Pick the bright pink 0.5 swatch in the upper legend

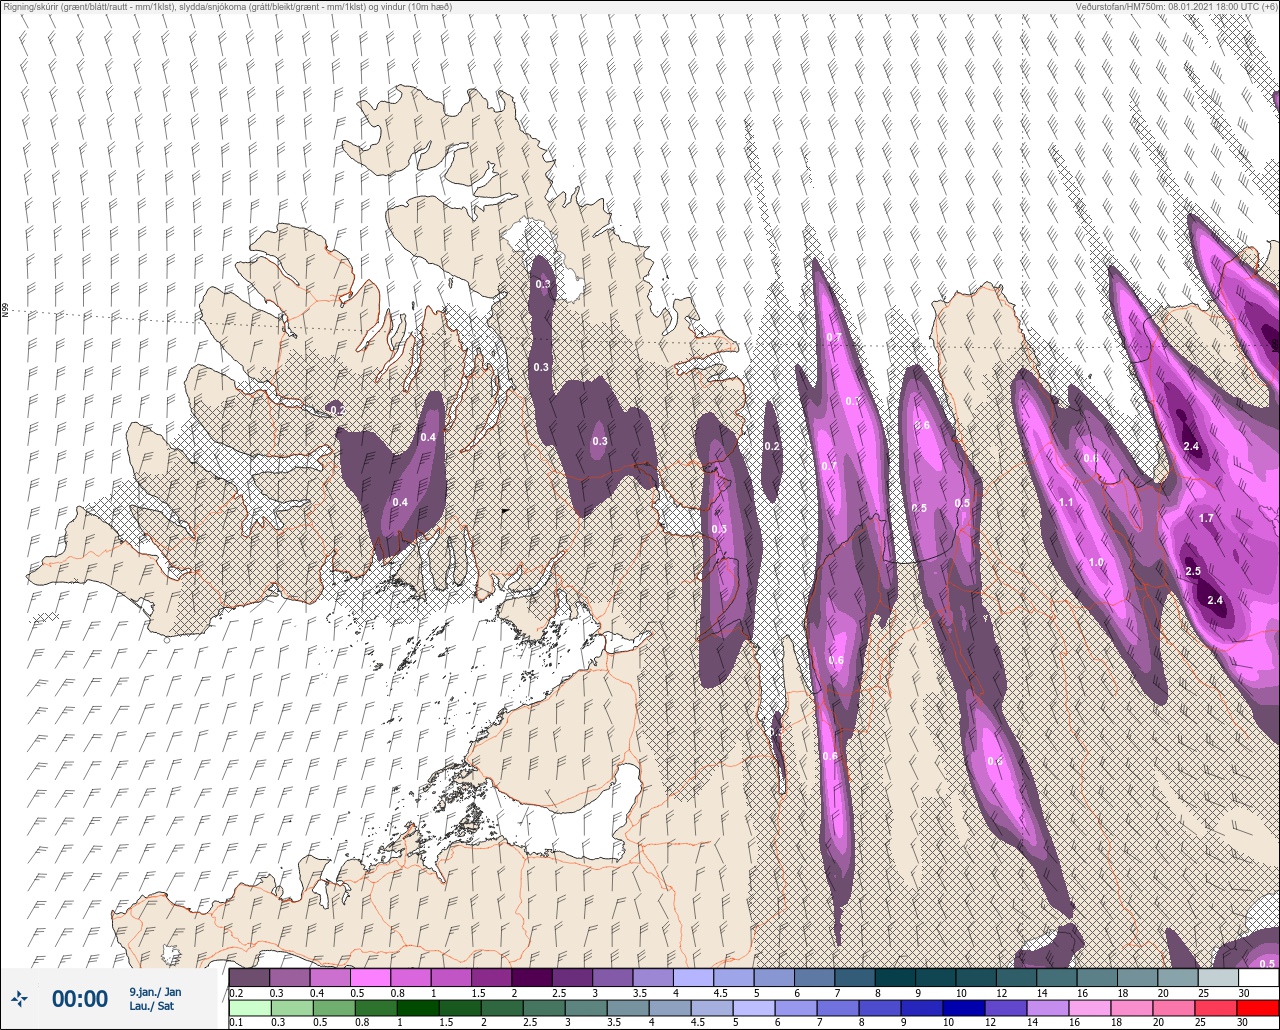click(370, 977)
